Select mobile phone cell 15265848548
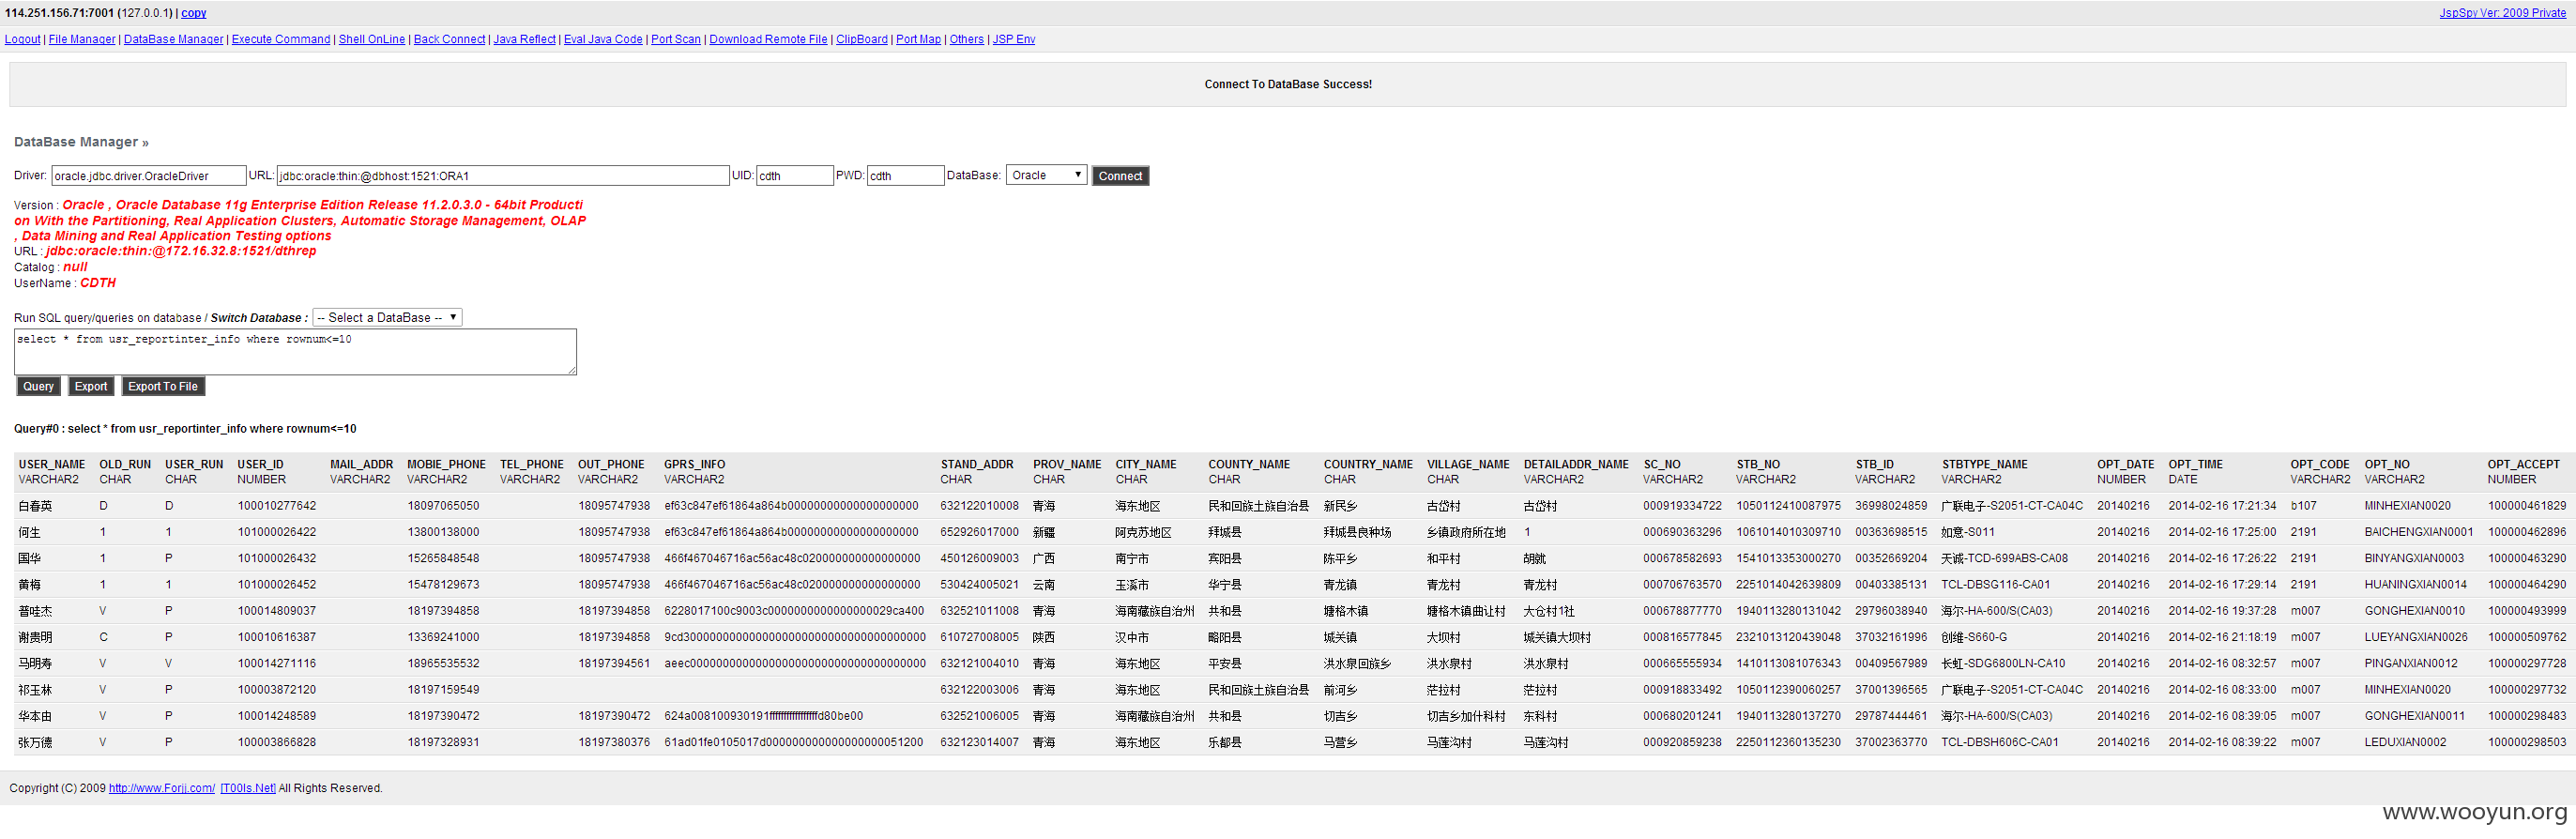 pos(443,558)
